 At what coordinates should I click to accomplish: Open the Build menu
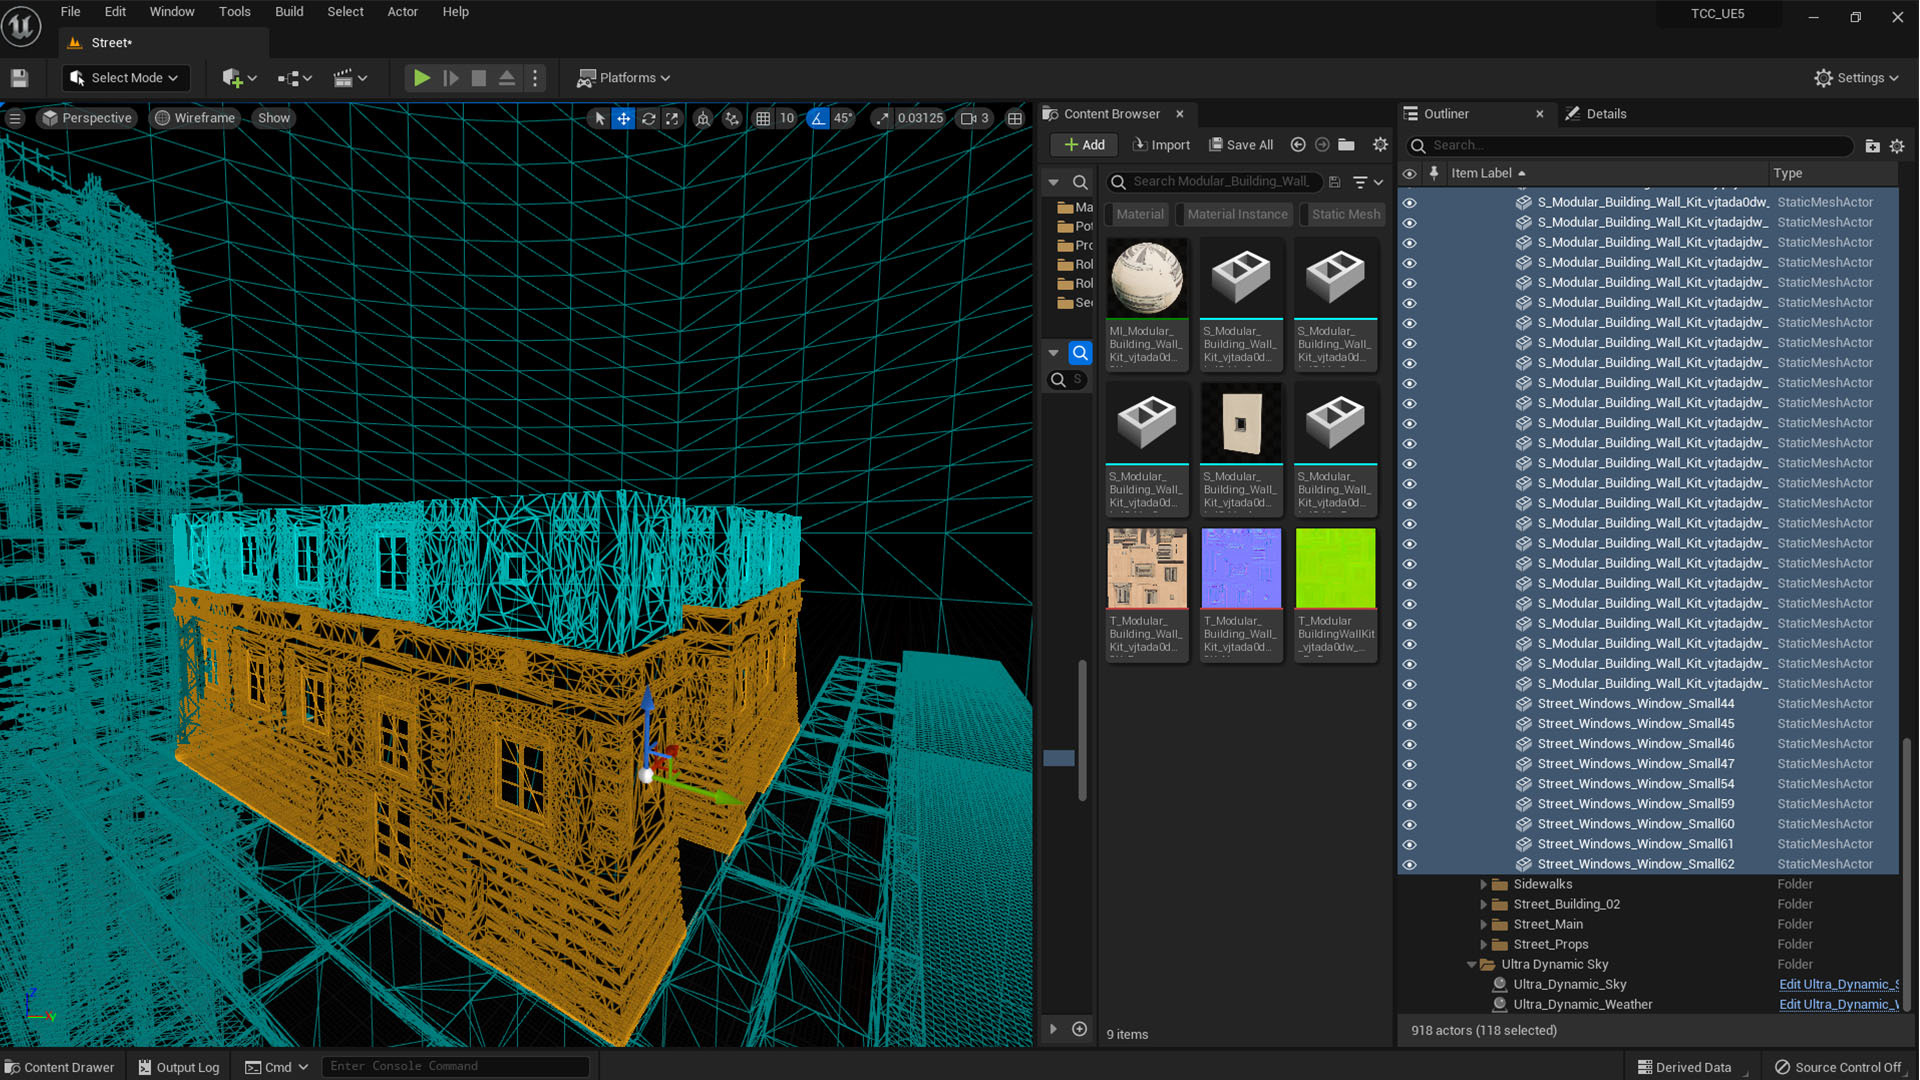[x=289, y=12]
